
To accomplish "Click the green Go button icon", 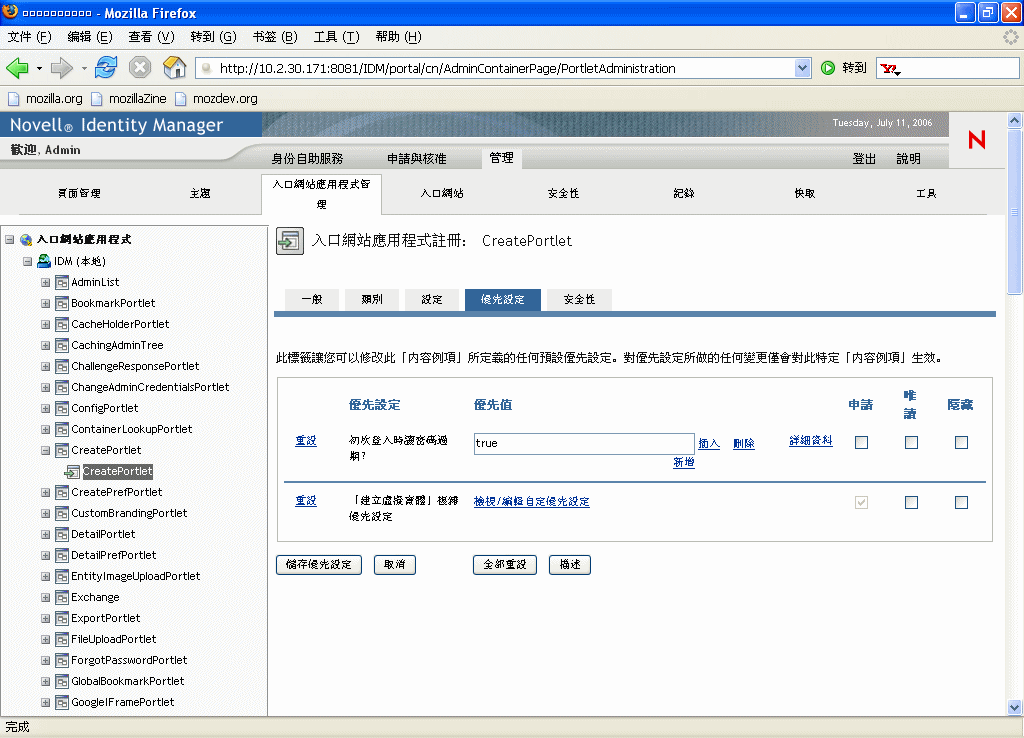I will [828, 68].
